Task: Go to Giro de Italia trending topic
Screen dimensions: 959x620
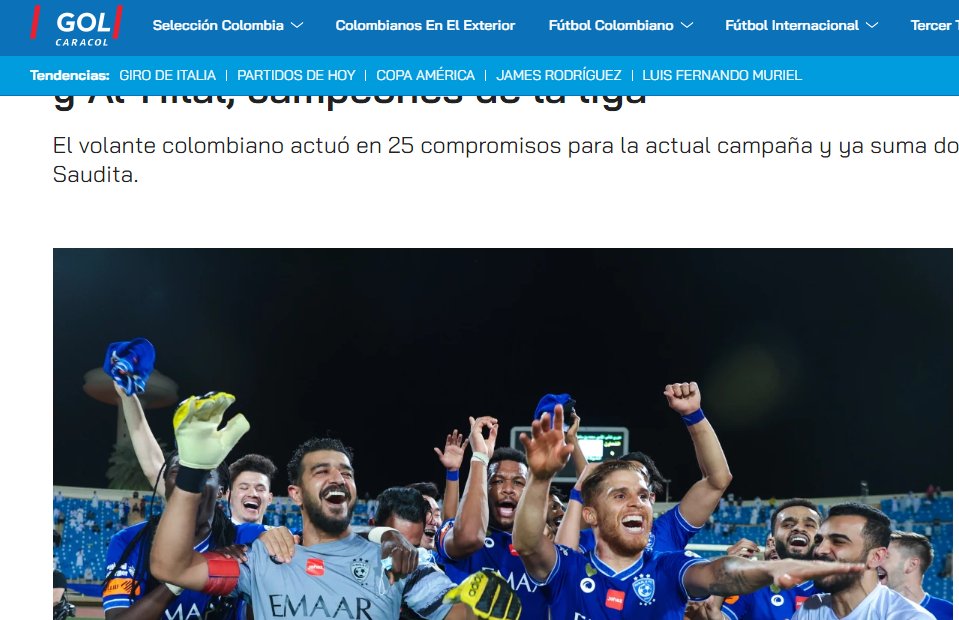Action: pos(168,75)
